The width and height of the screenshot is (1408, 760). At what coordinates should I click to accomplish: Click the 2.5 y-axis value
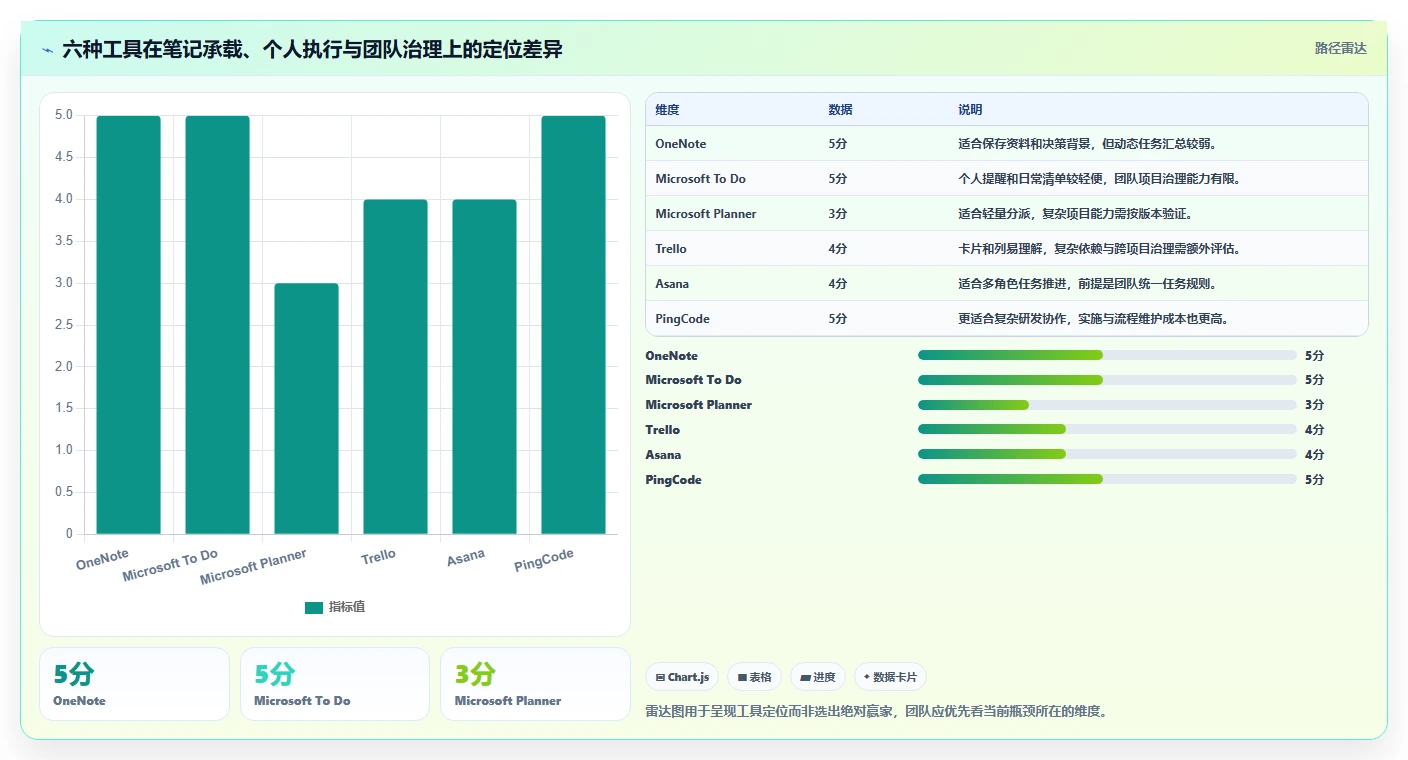(64, 325)
